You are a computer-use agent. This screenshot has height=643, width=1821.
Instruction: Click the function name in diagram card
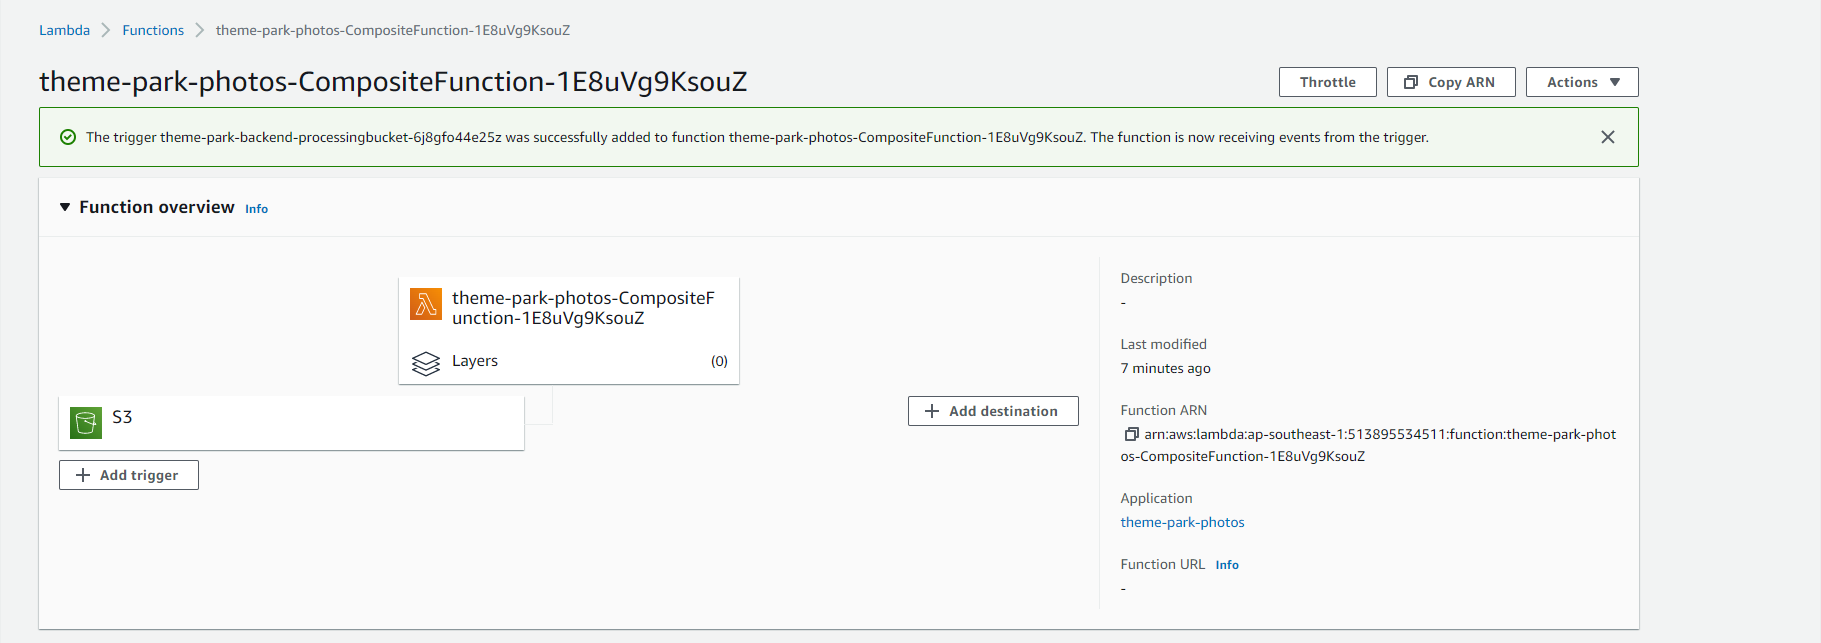tap(583, 308)
